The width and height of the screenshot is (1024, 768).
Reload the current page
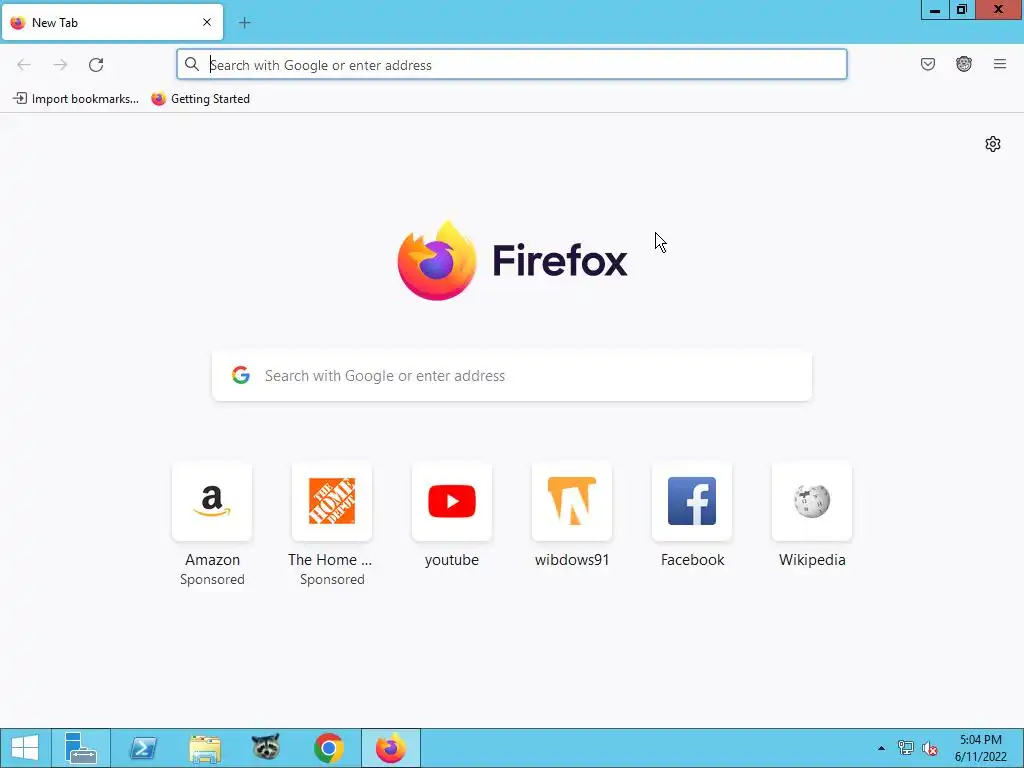96,65
